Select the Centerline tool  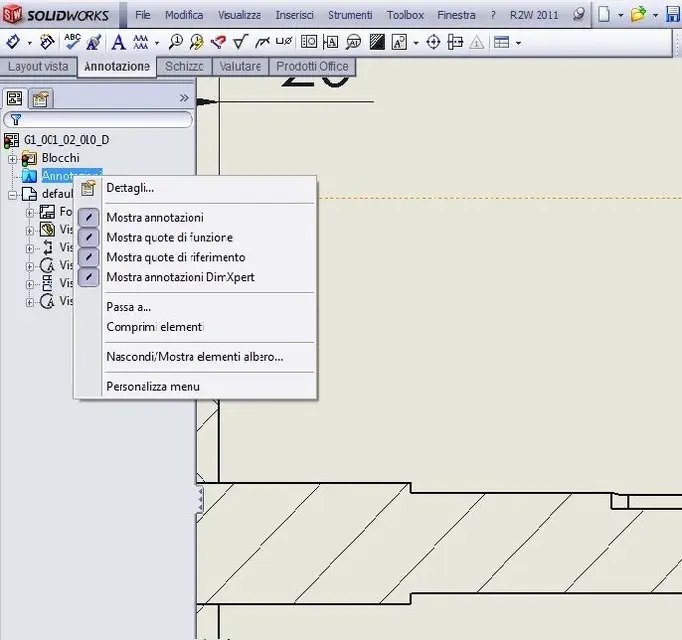click(x=455, y=42)
